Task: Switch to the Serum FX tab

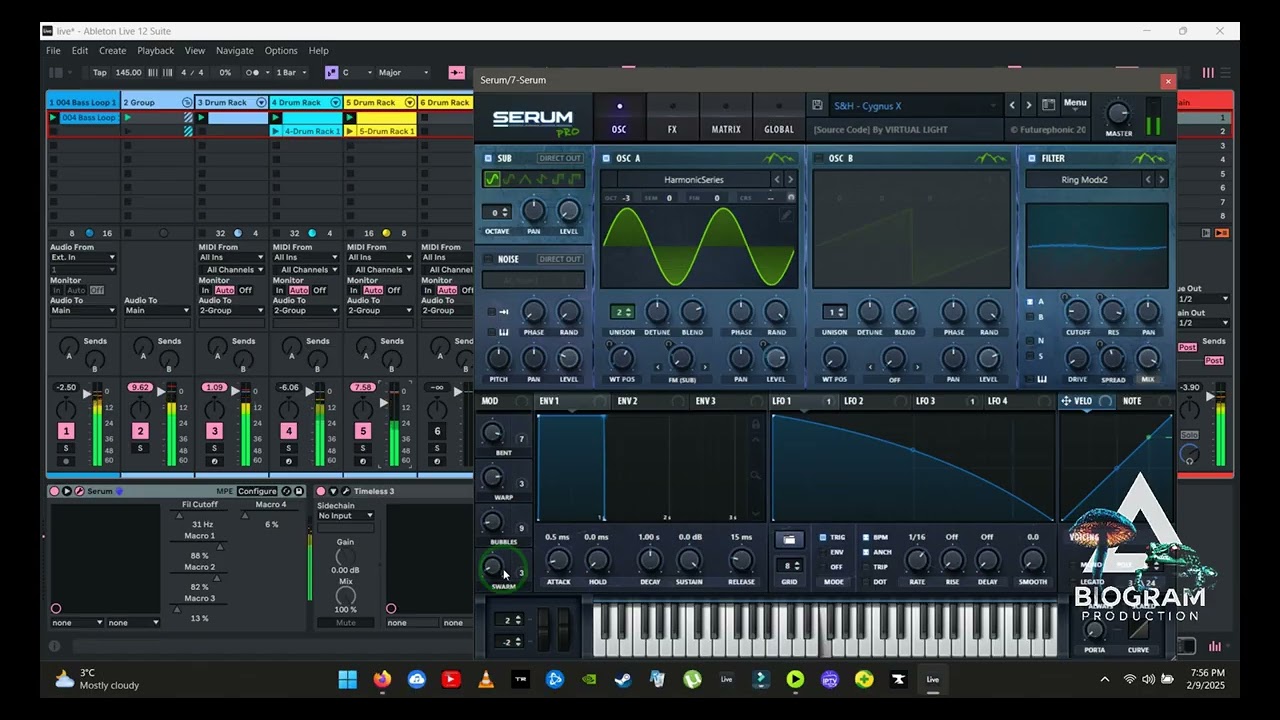Action: coord(672,119)
